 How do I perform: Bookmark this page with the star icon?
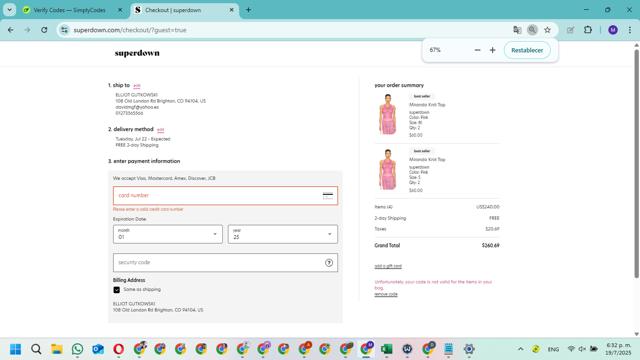[547, 30]
